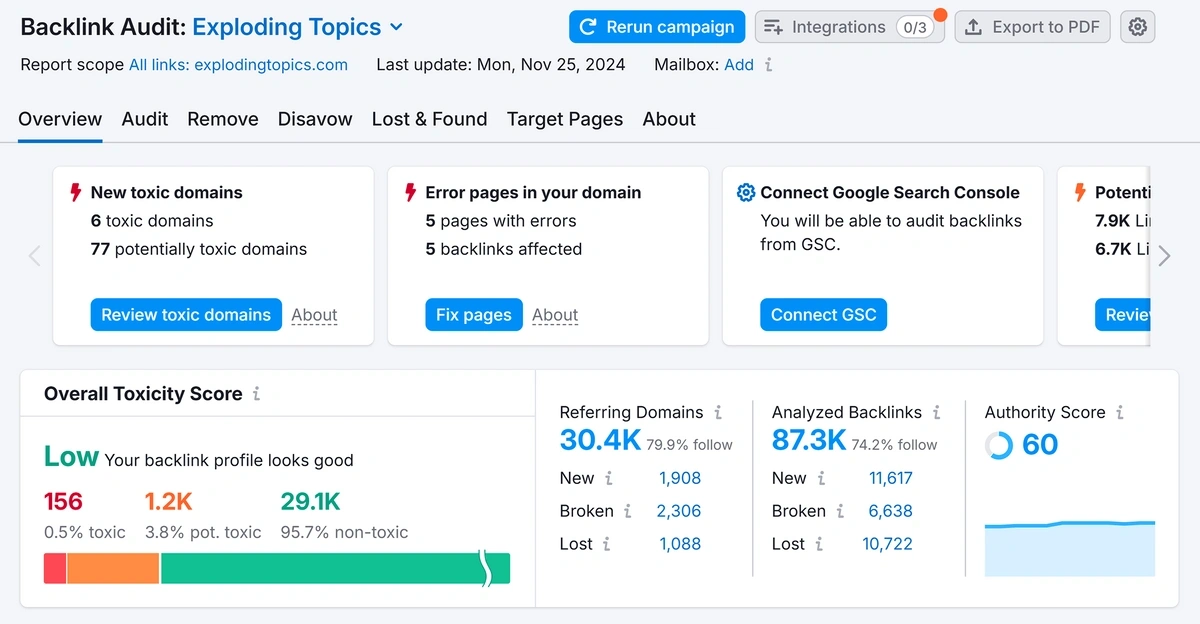This screenshot has width=1200, height=624.
Task: Open the Target Pages tab
Action: 565,119
